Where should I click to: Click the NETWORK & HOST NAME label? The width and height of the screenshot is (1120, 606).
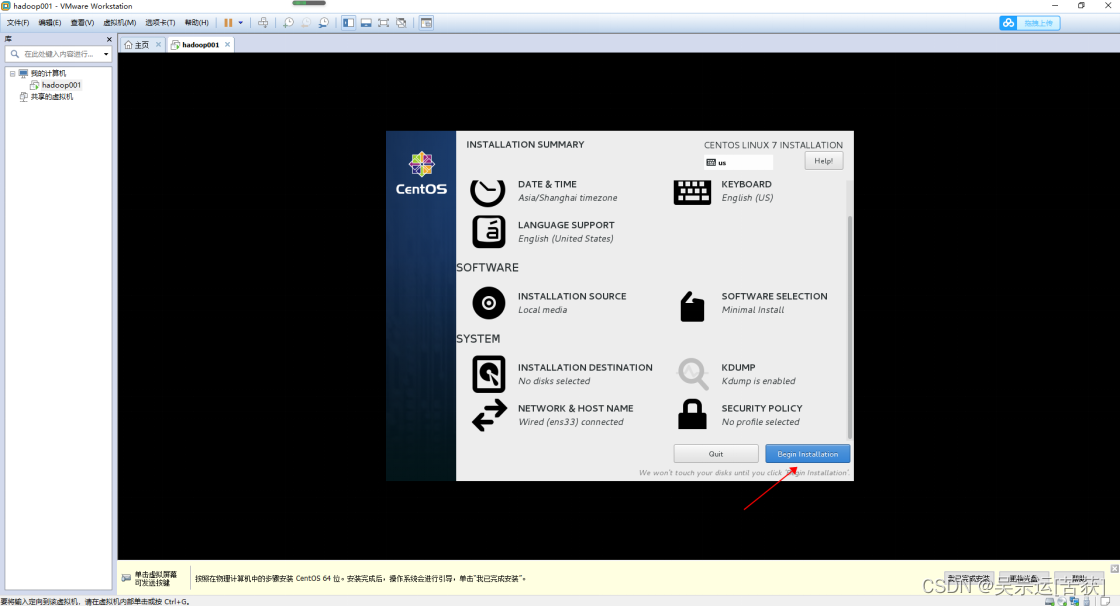(576, 408)
